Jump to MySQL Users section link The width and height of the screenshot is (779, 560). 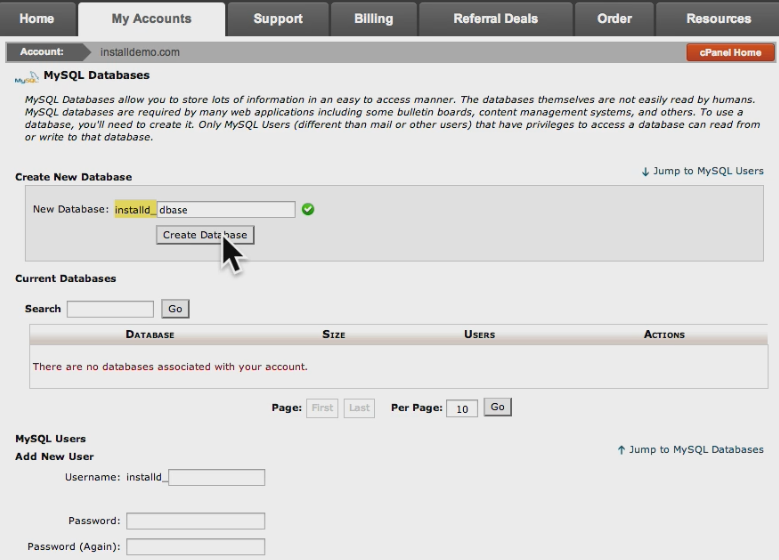pyautogui.click(x=702, y=171)
